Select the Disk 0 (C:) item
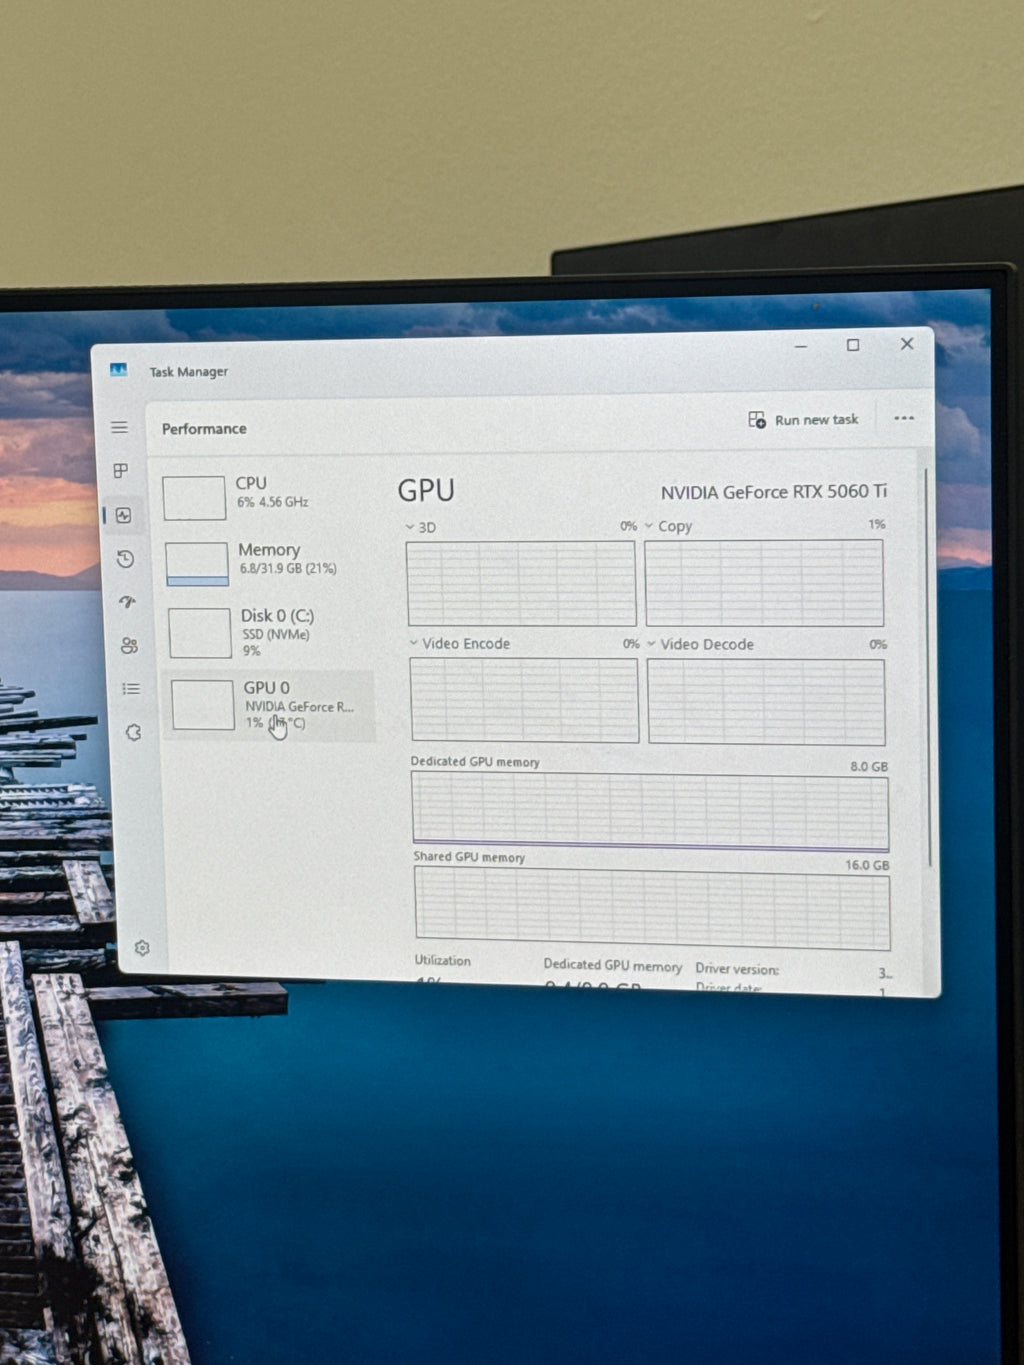Viewport: 1024px width, 1365px height. (x=267, y=632)
